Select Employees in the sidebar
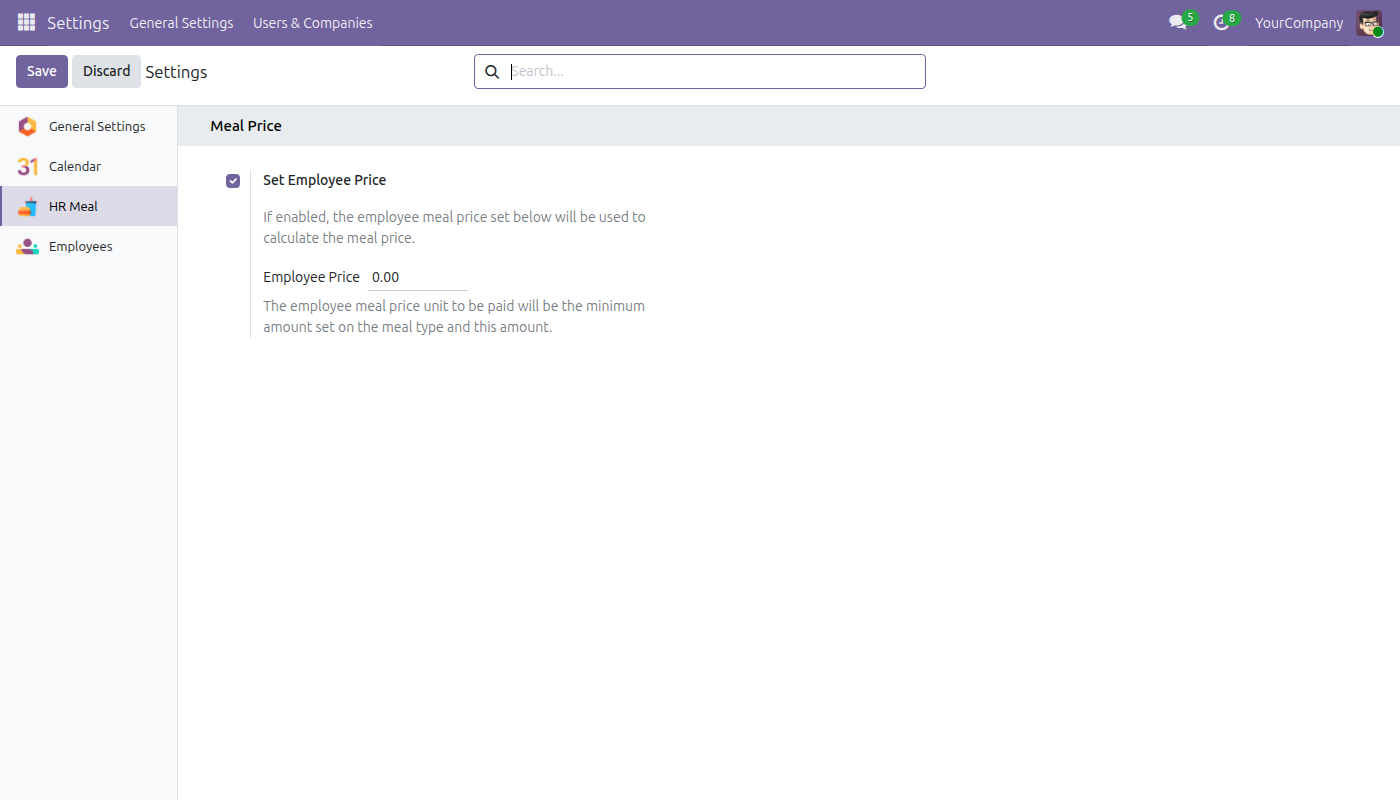The width and height of the screenshot is (1400, 800). pyautogui.click(x=88, y=246)
